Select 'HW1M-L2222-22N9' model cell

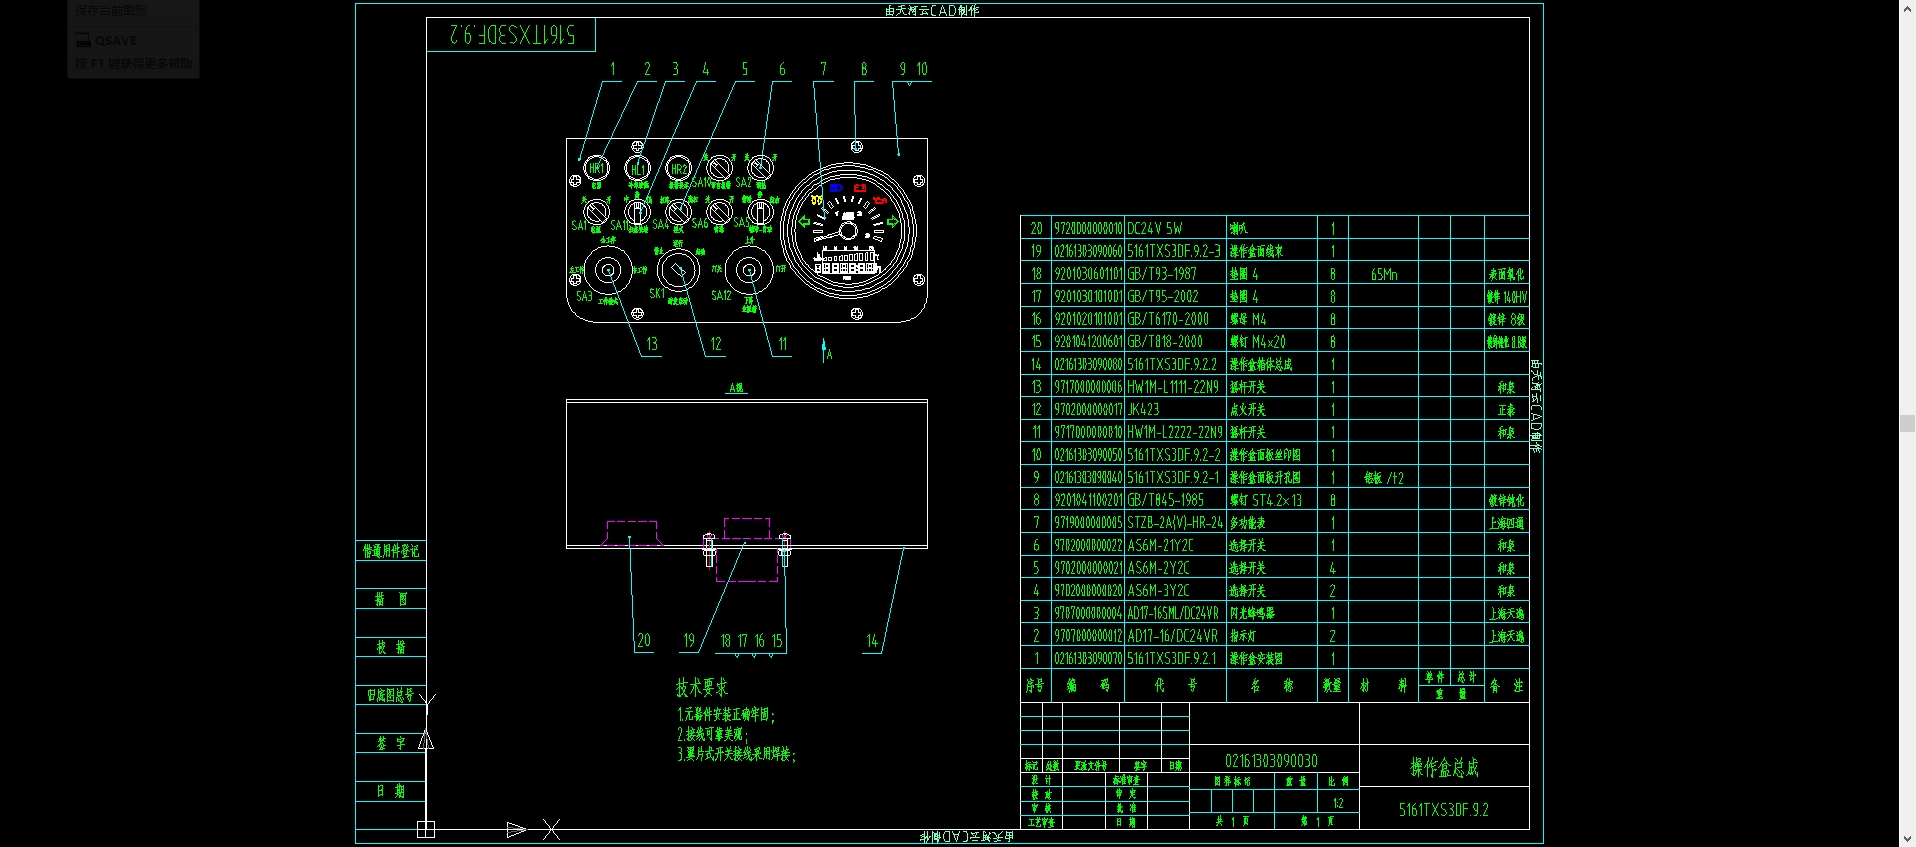tap(1175, 432)
